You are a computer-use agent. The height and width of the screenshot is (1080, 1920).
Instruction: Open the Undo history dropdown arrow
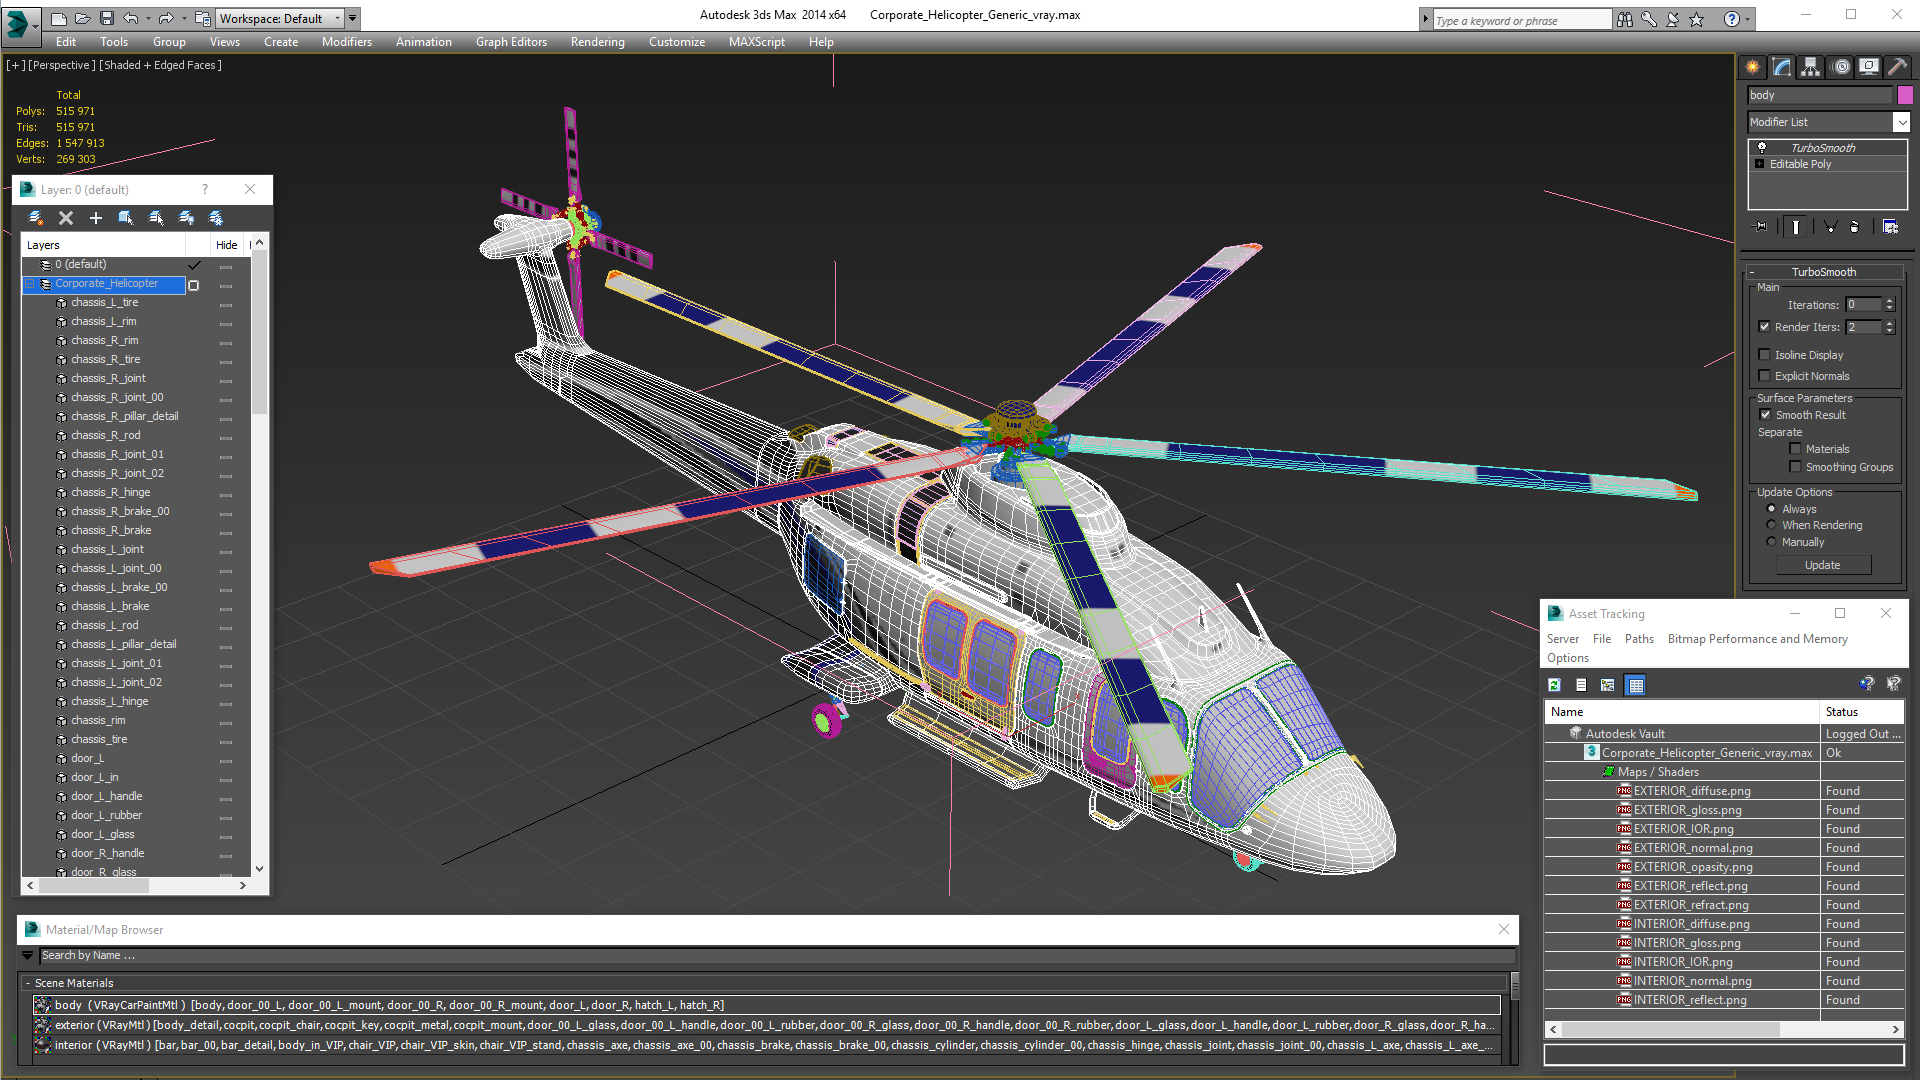click(x=148, y=18)
